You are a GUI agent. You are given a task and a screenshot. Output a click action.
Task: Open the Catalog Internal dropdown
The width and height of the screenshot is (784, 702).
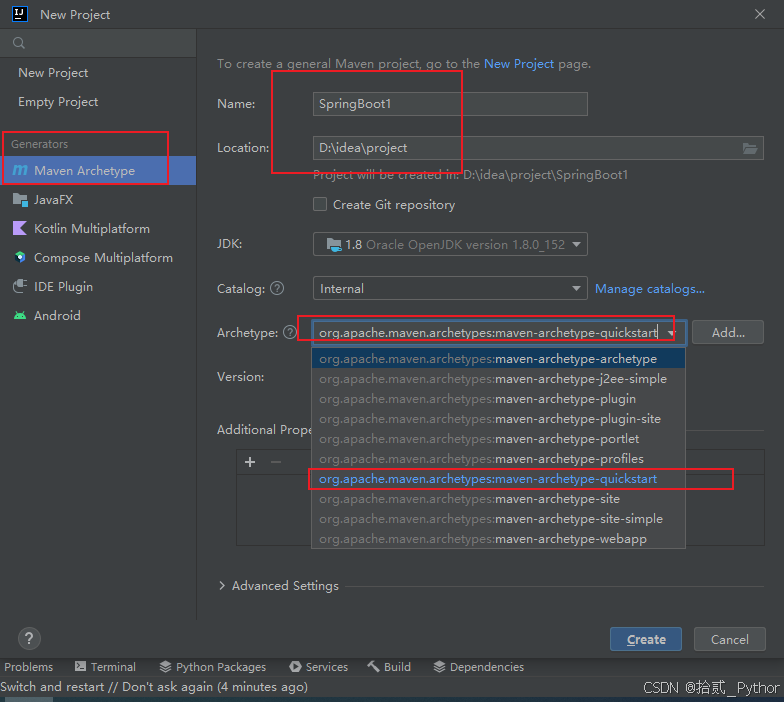(450, 288)
